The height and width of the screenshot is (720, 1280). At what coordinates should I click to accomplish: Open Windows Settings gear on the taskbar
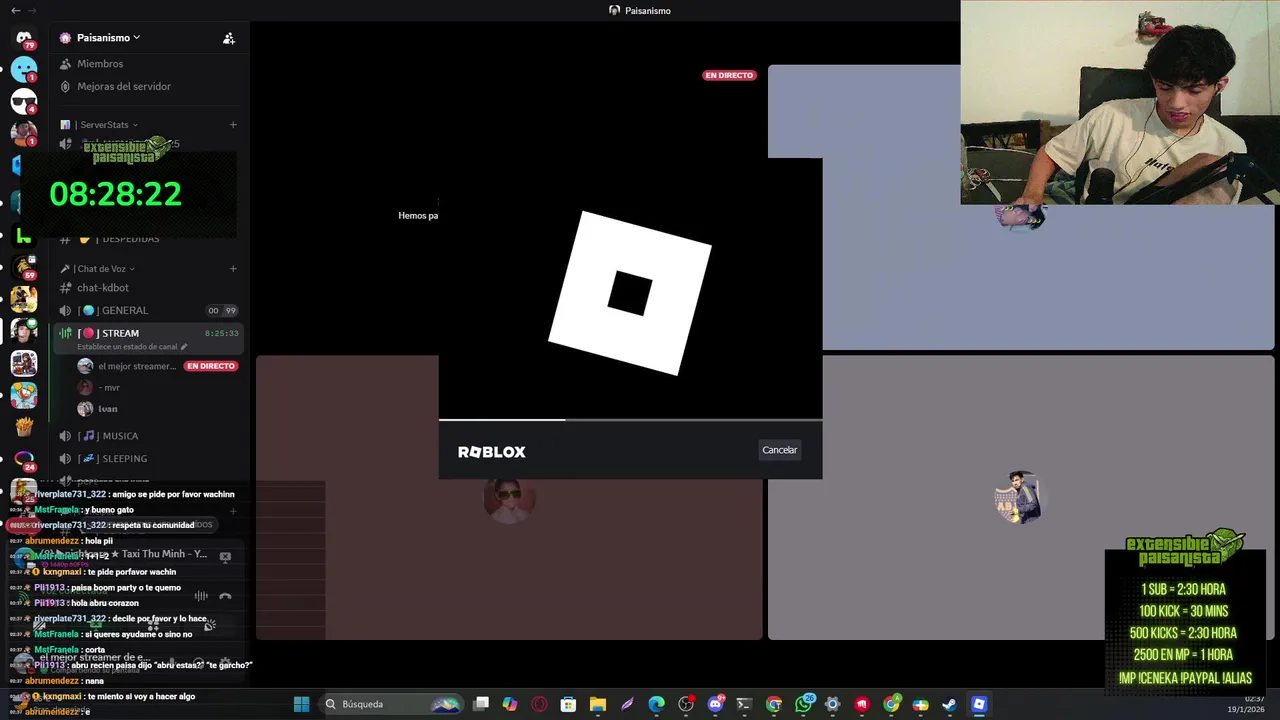[x=832, y=704]
